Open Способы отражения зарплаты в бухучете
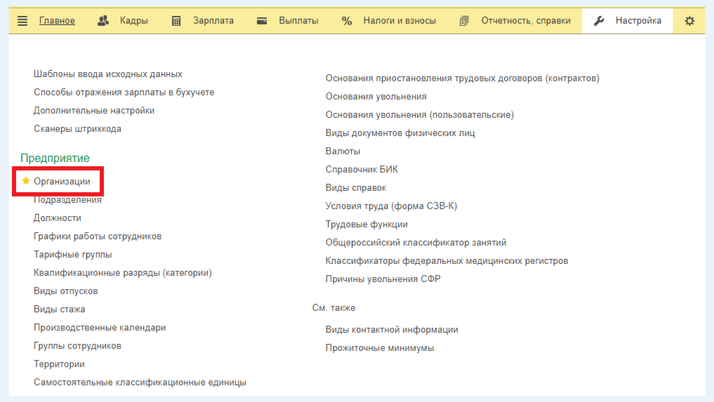714x402 pixels. click(123, 92)
